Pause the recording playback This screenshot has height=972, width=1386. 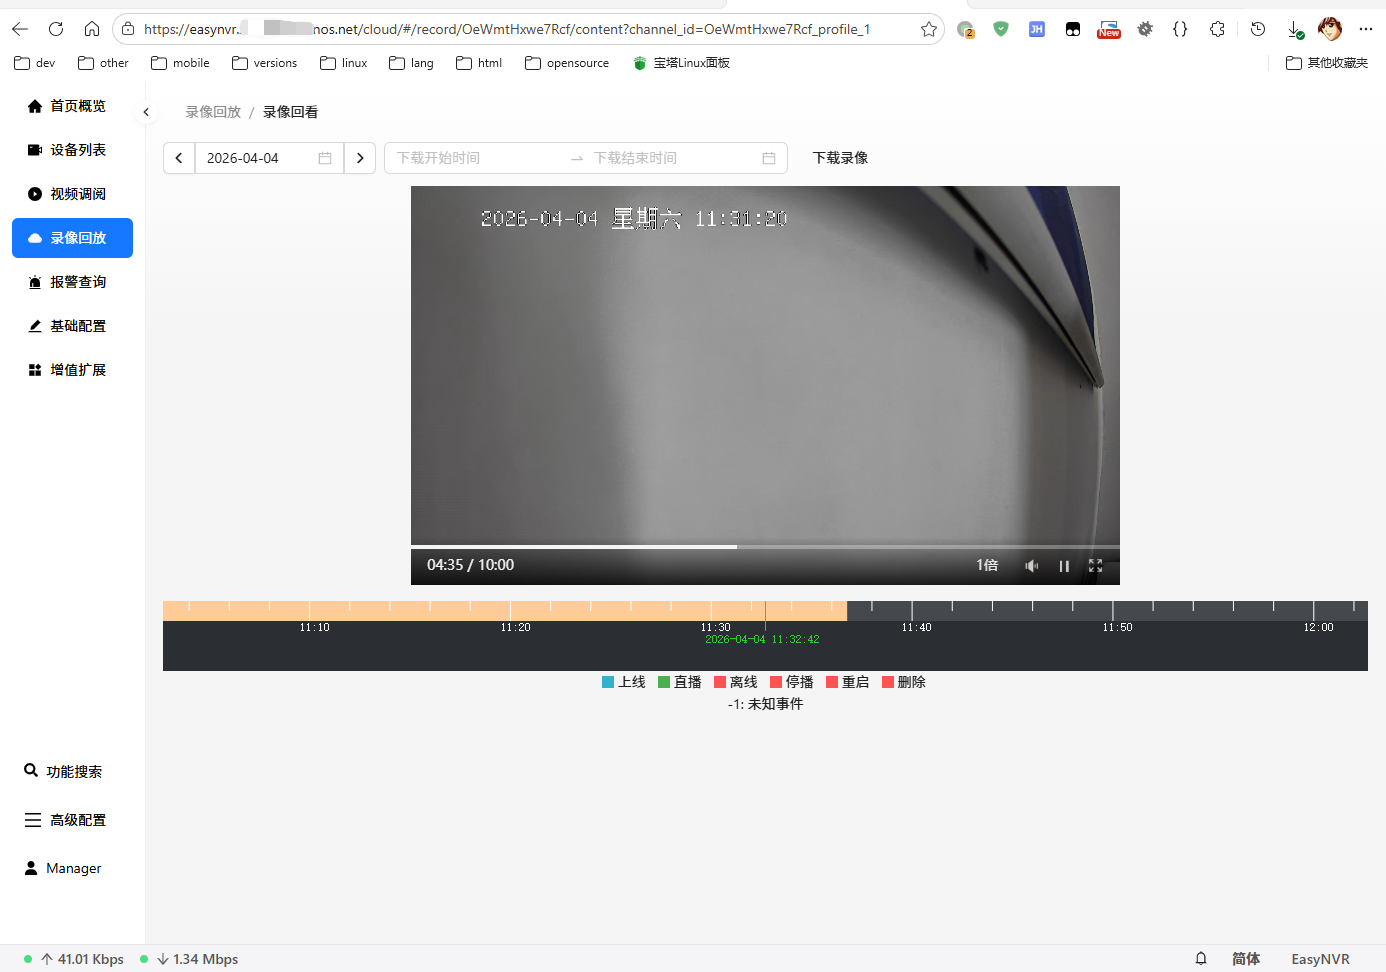(1064, 566)
